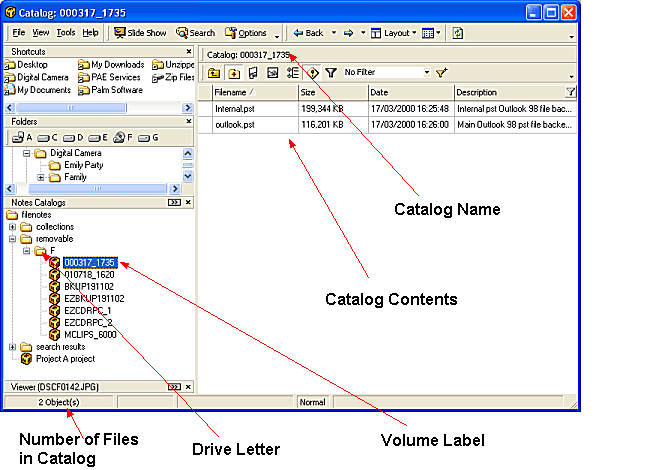The width and height of the screenshot is (650, 470).
Task: Click the refresh icon in toolbar
Action: click(x=458, y=33)
